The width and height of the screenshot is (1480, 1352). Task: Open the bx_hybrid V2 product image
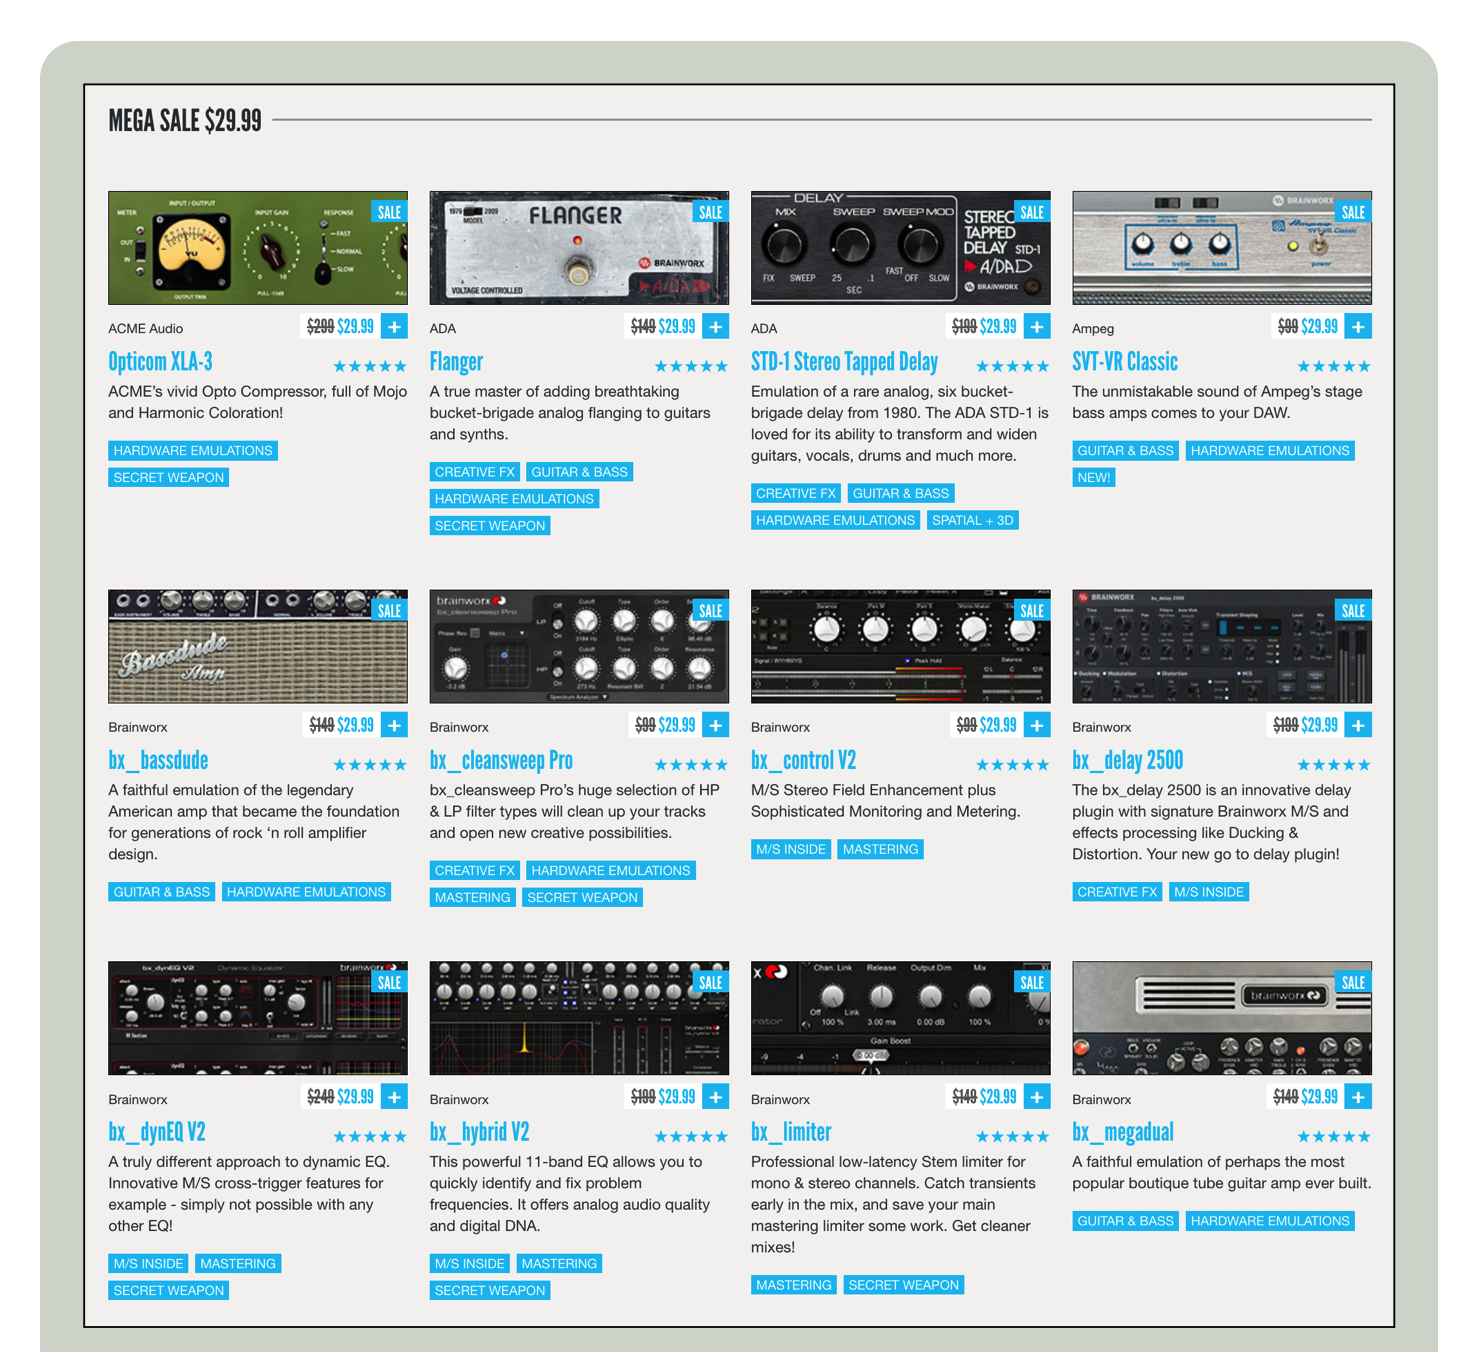579,1018
